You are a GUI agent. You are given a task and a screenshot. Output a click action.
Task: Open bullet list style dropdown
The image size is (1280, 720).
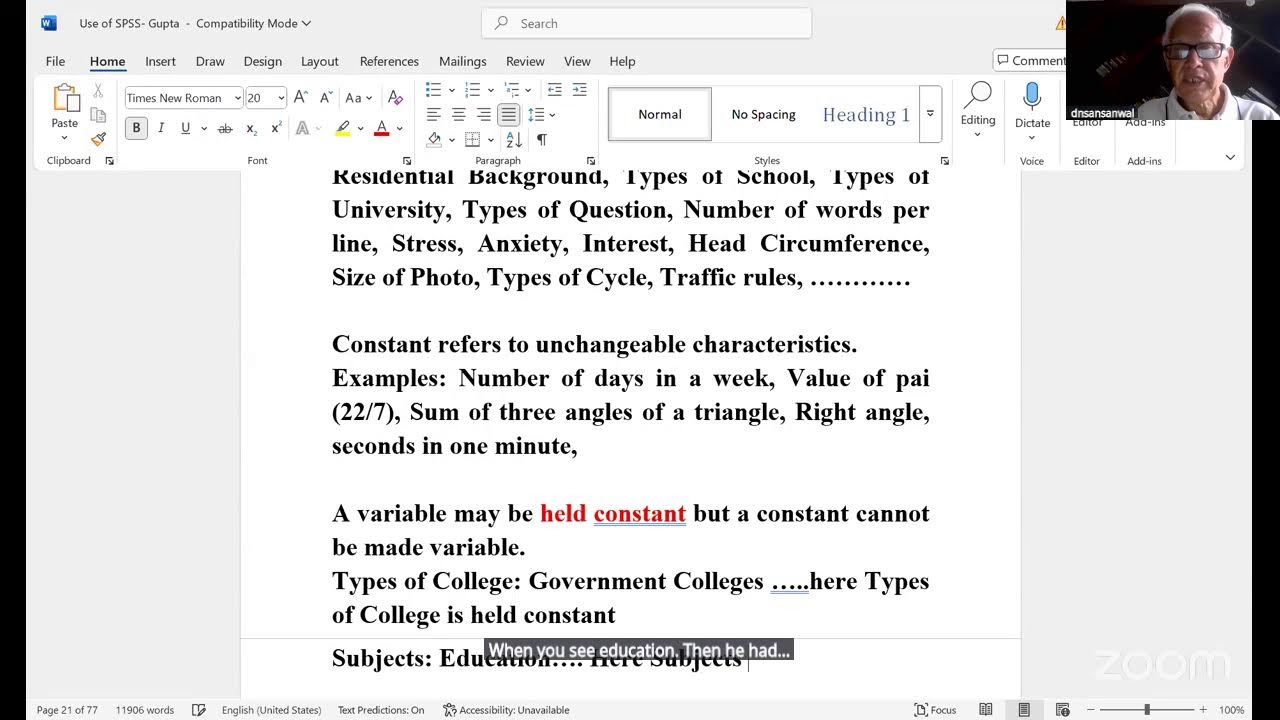point(452,90)
